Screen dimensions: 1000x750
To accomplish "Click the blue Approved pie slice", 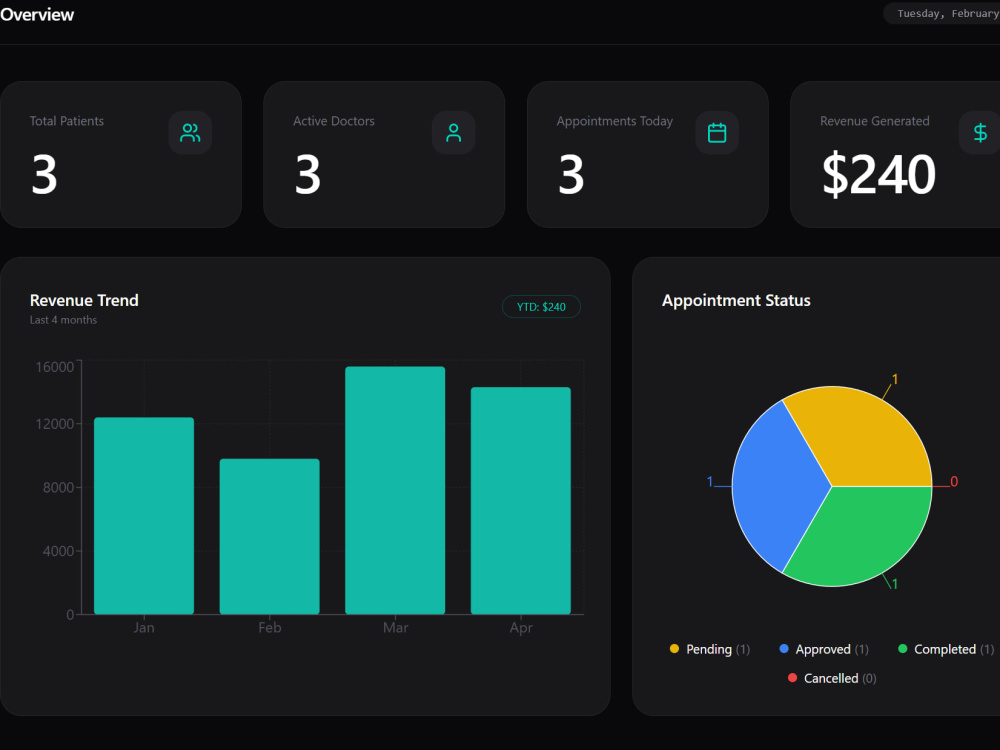I will click(775, 486).
